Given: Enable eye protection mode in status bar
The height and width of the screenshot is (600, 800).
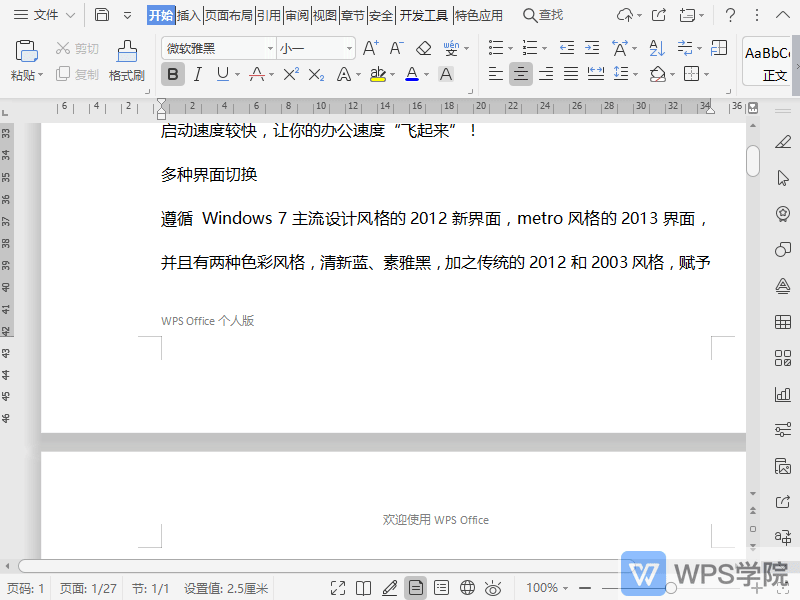Looking at the screenshot, I should tap(493, 588).
